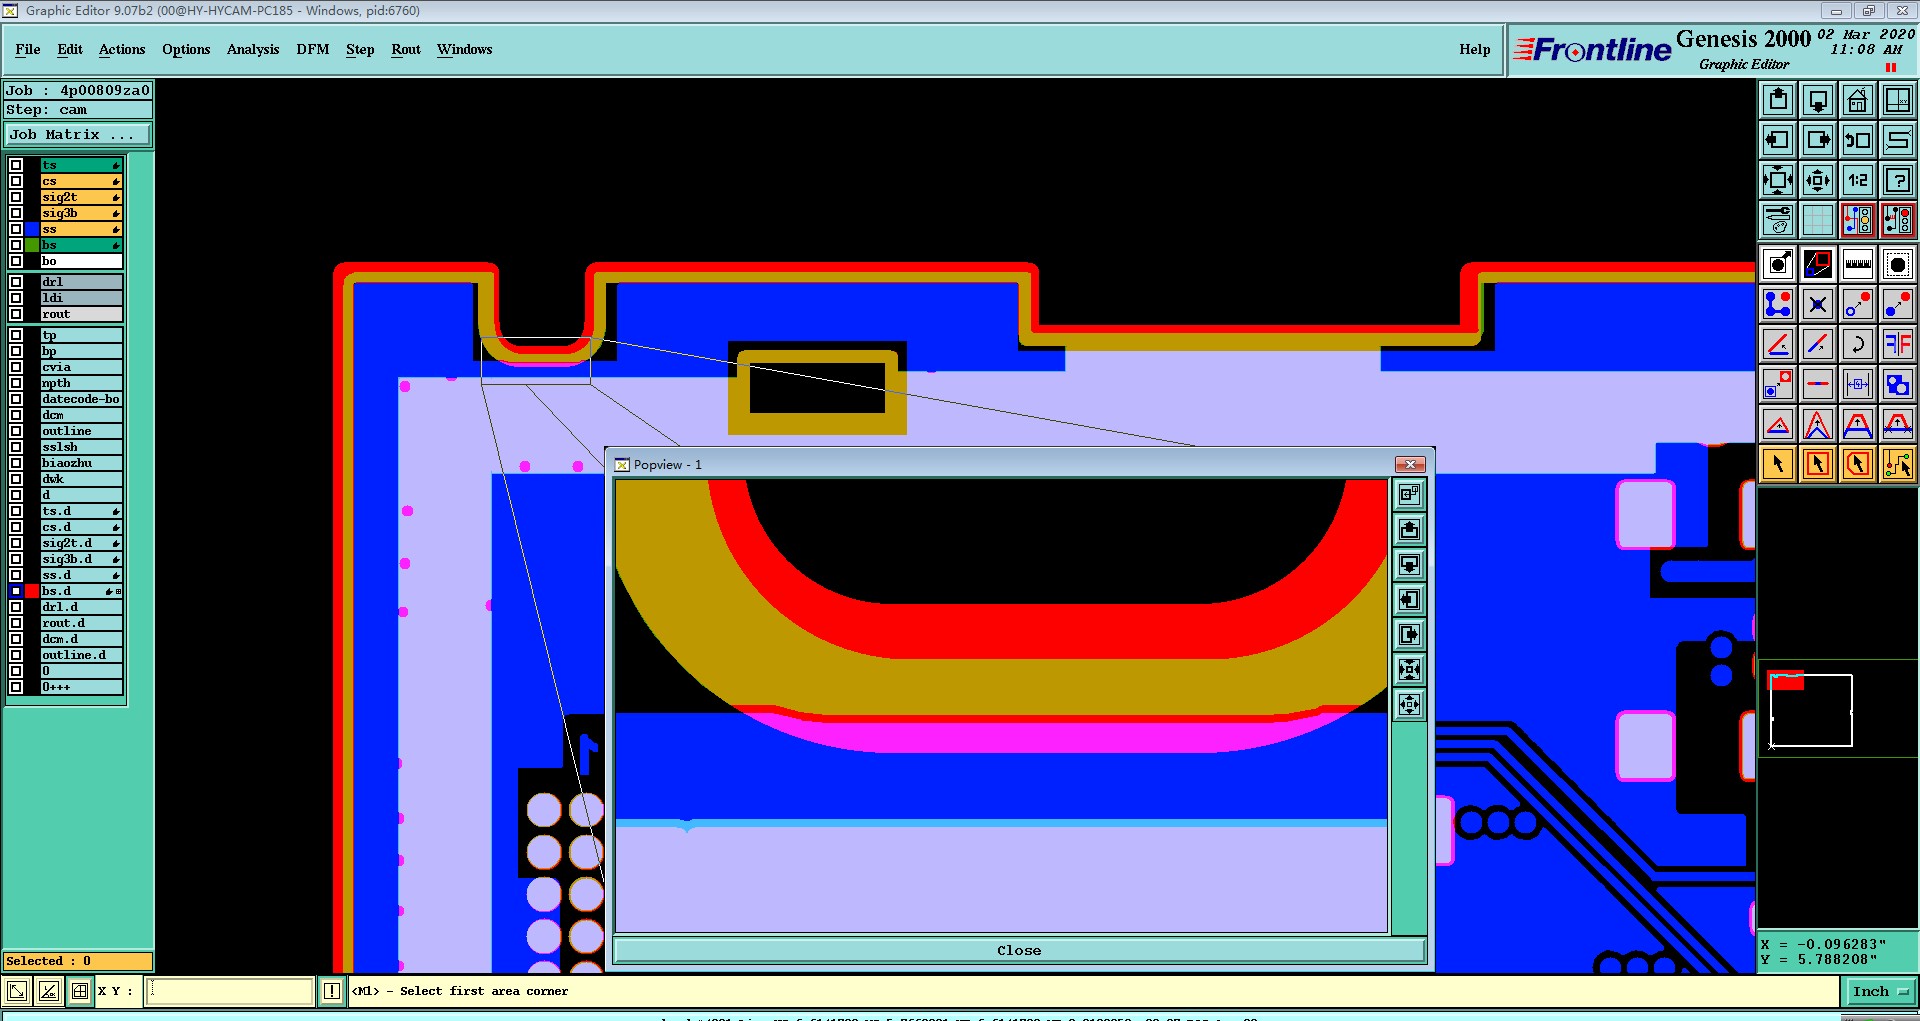Close the Popview - 1 window
Screen dimensions: 1920x1021
click(x=1410, y=464)
